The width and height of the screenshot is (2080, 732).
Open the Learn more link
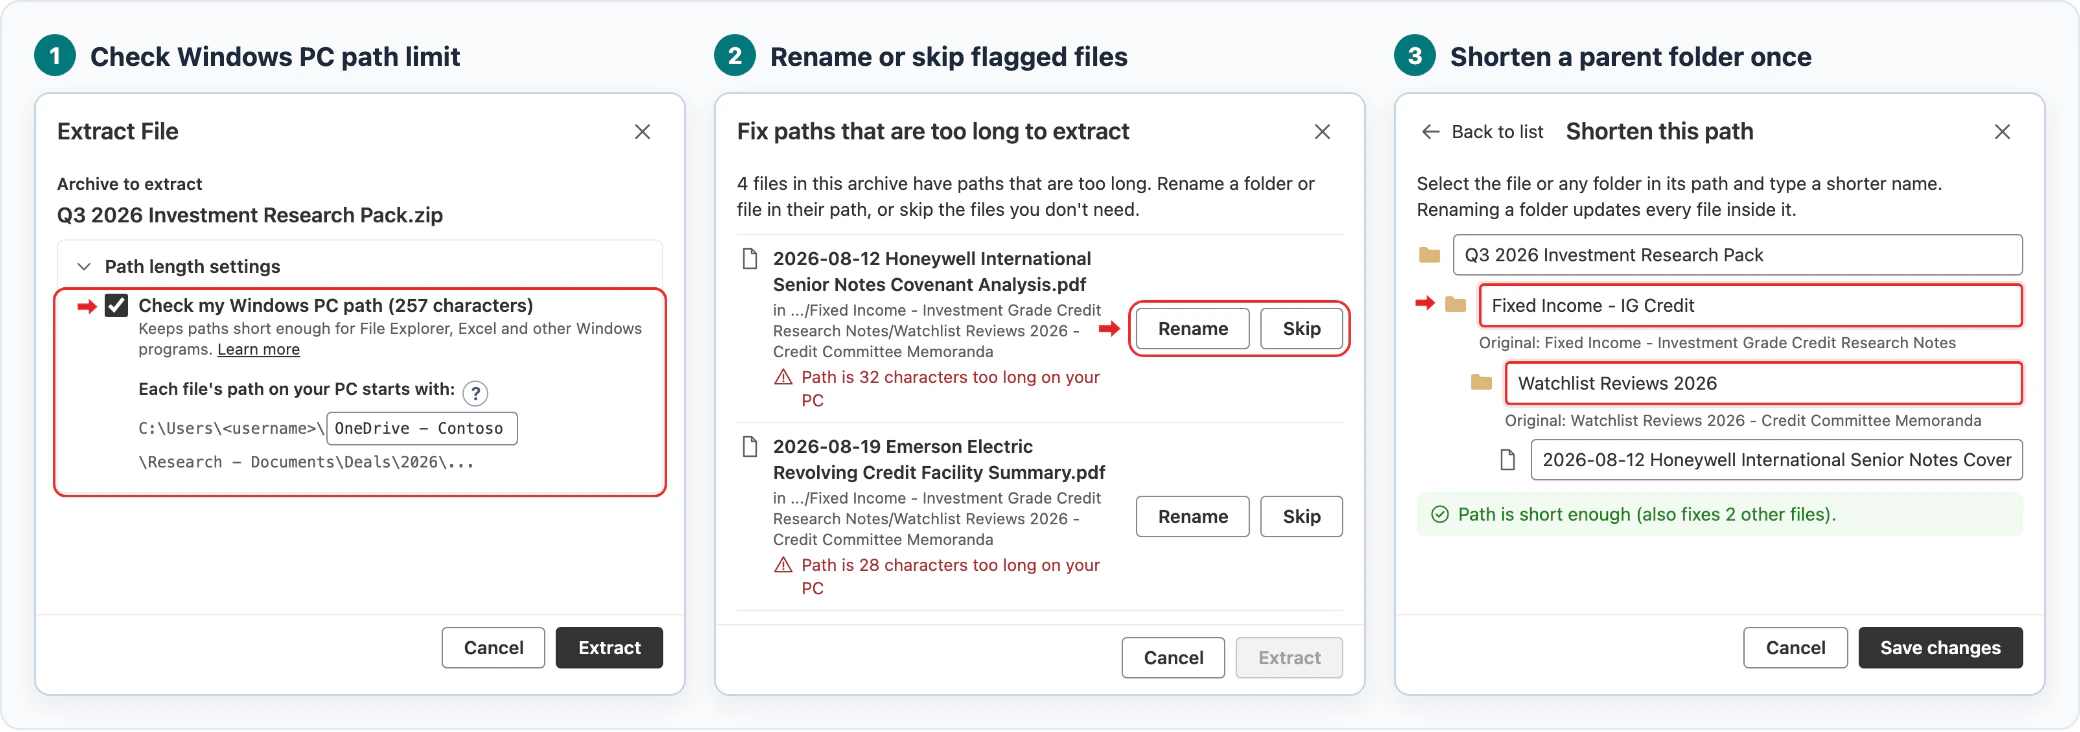259,350
